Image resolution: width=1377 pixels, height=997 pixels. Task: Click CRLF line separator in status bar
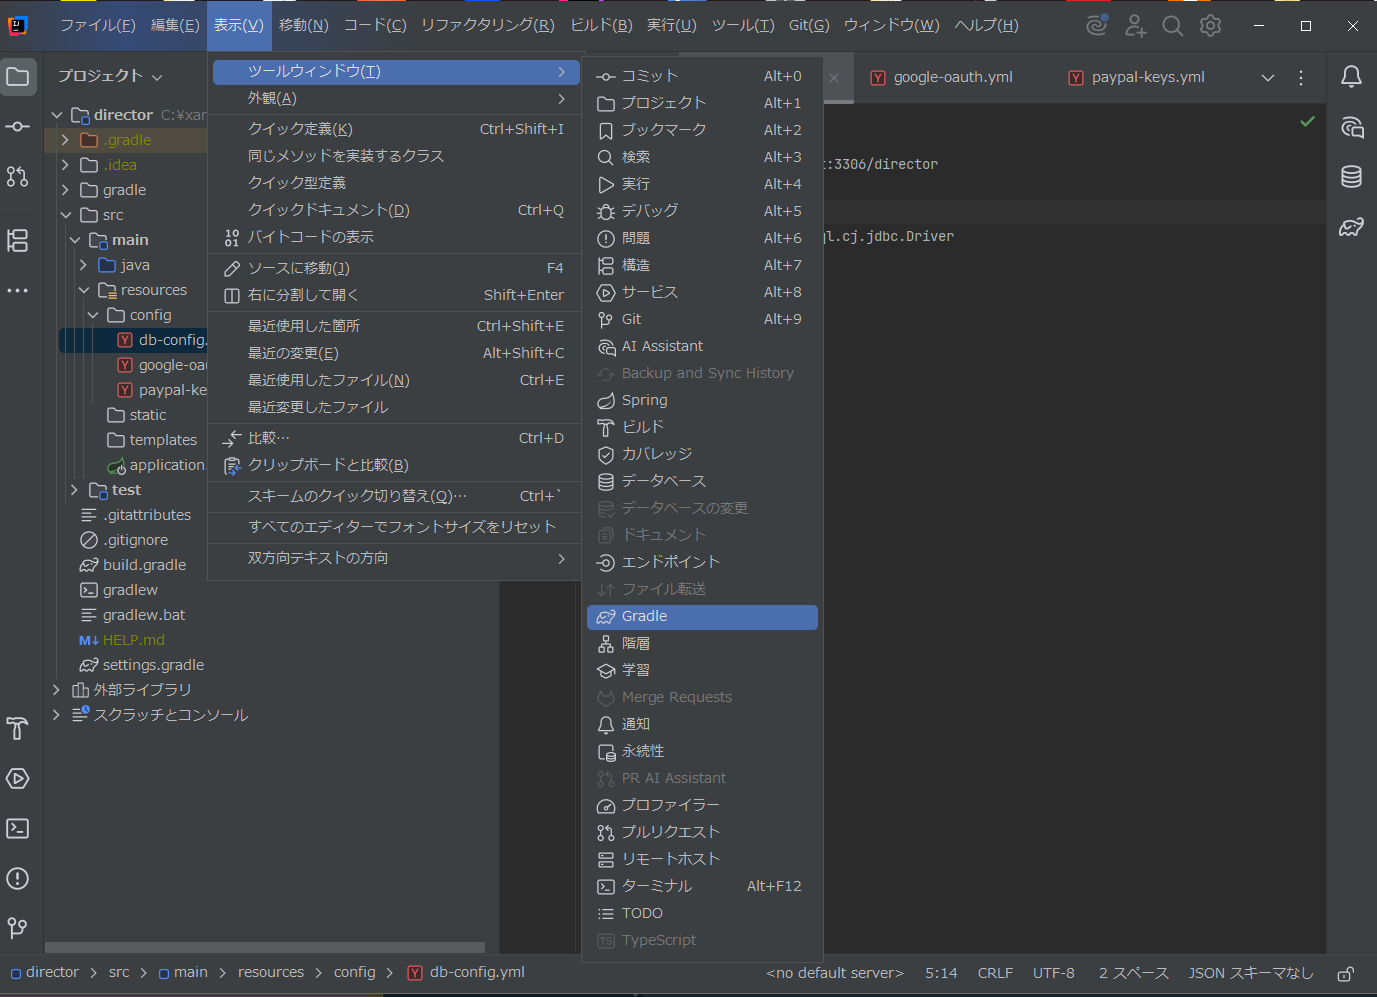tap(996, 972)
